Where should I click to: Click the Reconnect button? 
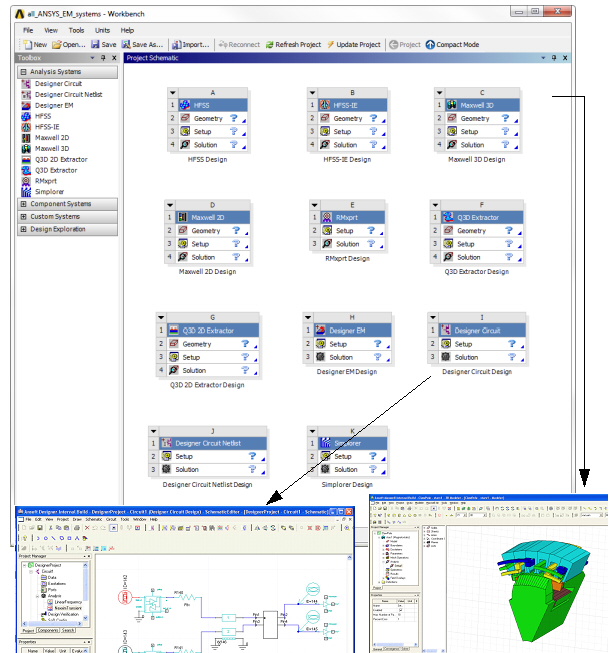pos(239,45)
